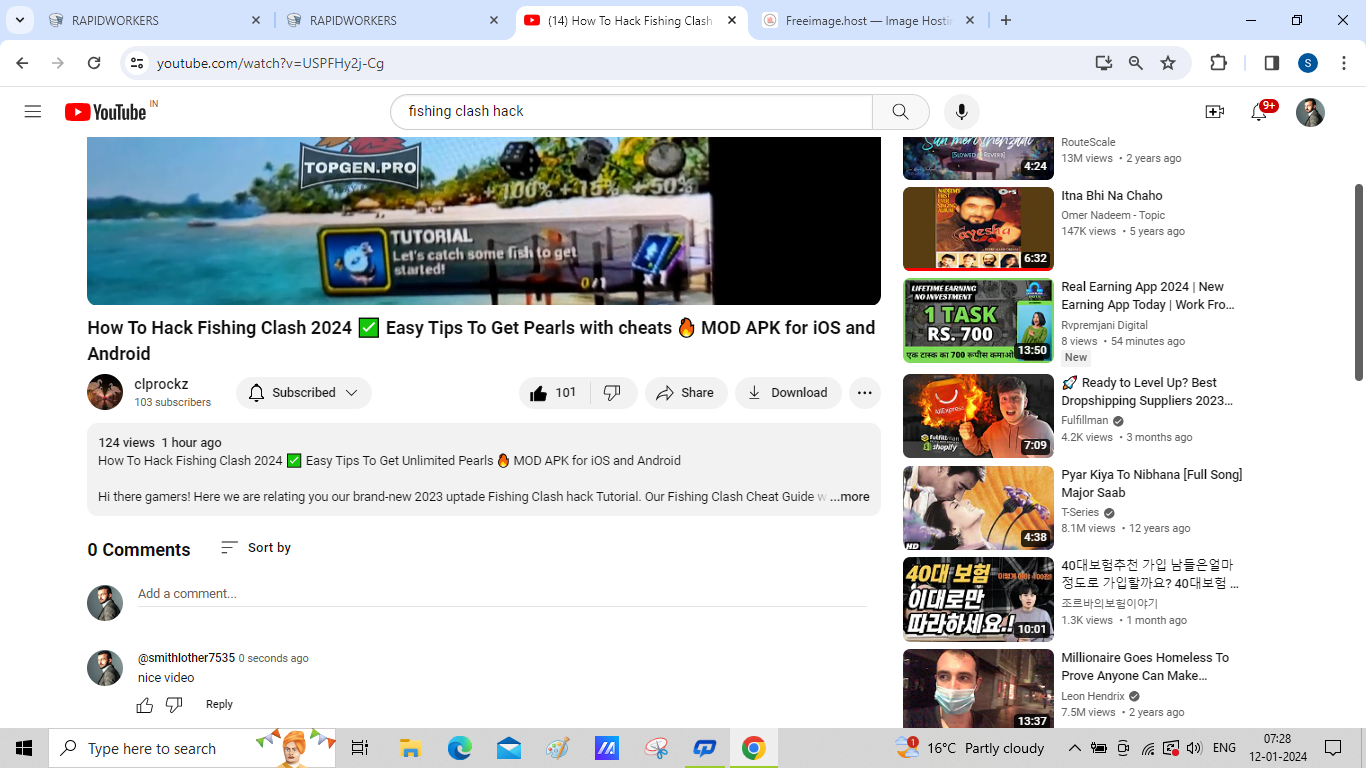Image resolution: width=1366 pixels, height=768 pixels.
Task: View site information icon in address bar
Action: [x=137, y=63]
